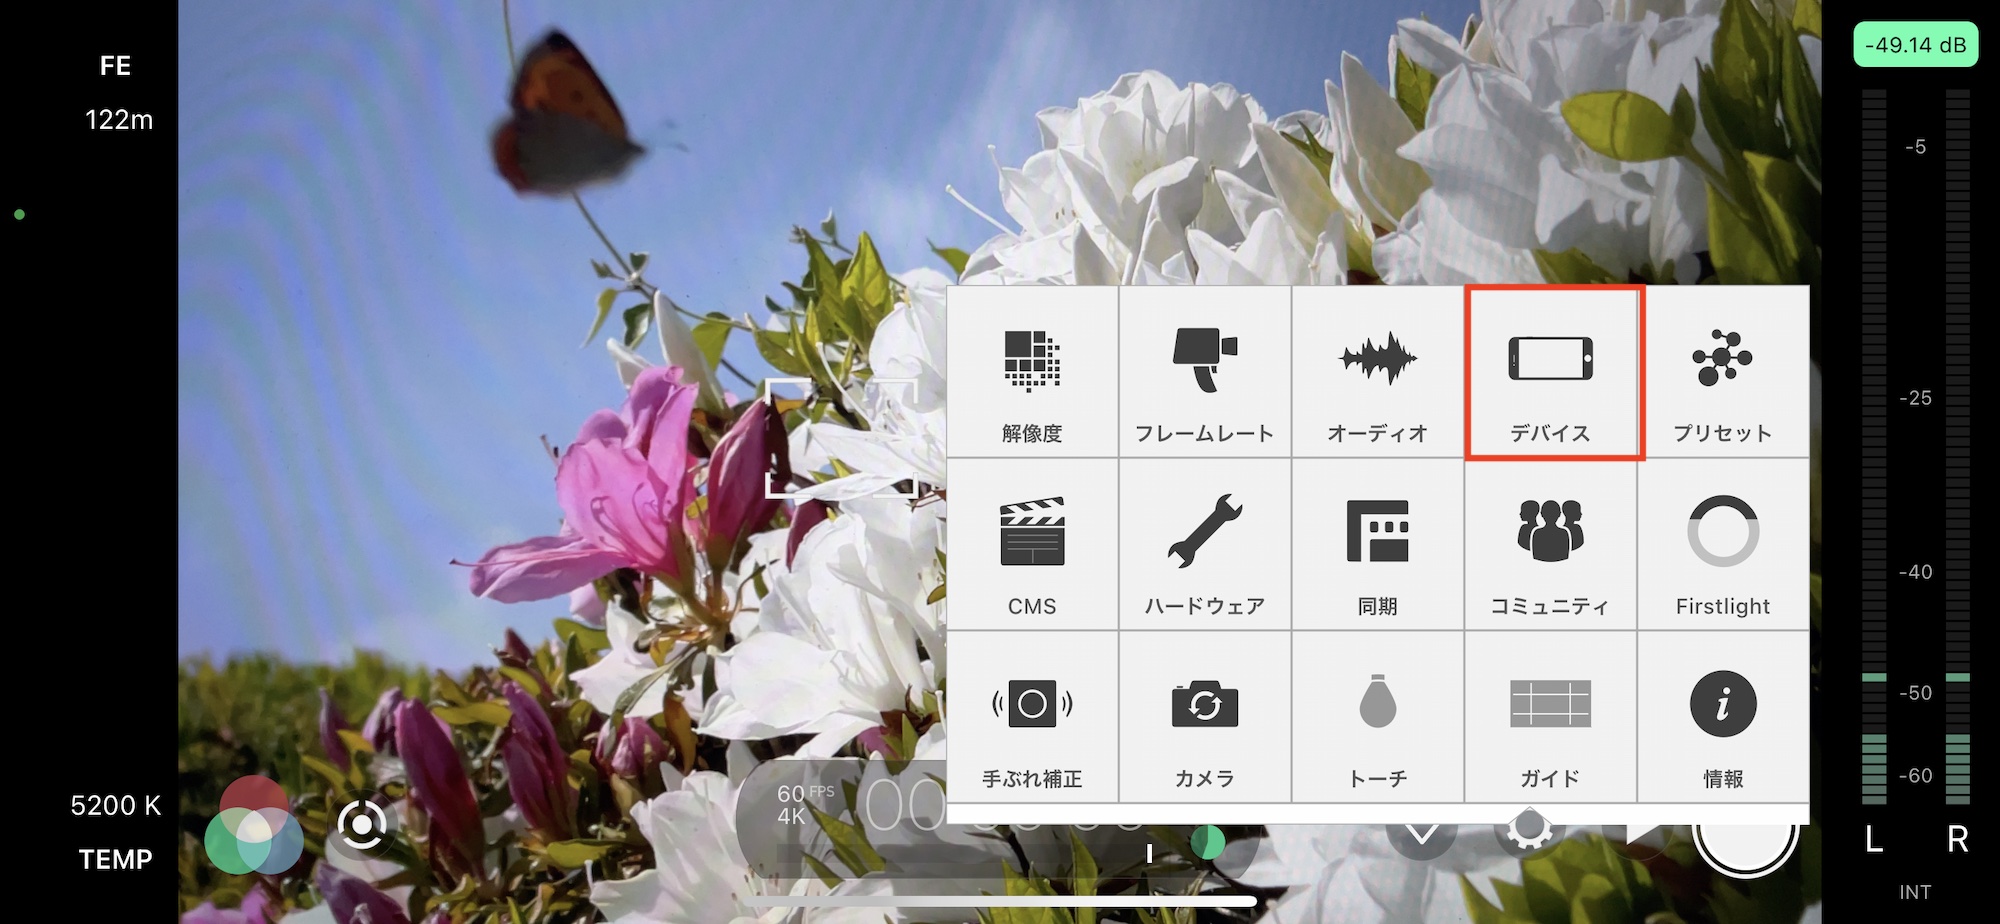Toggle the ガイド guide overlay

1551,717
